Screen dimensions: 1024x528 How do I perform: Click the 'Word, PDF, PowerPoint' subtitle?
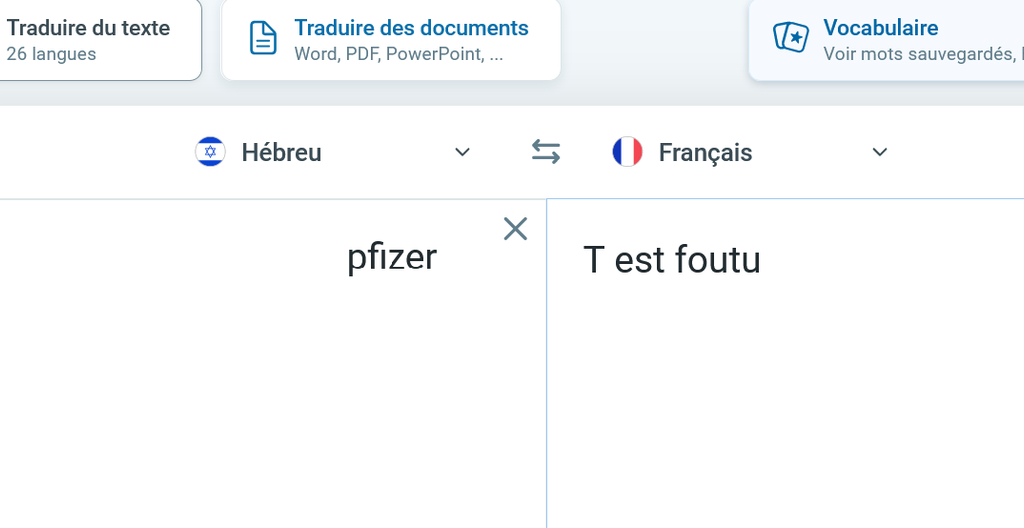398,54
